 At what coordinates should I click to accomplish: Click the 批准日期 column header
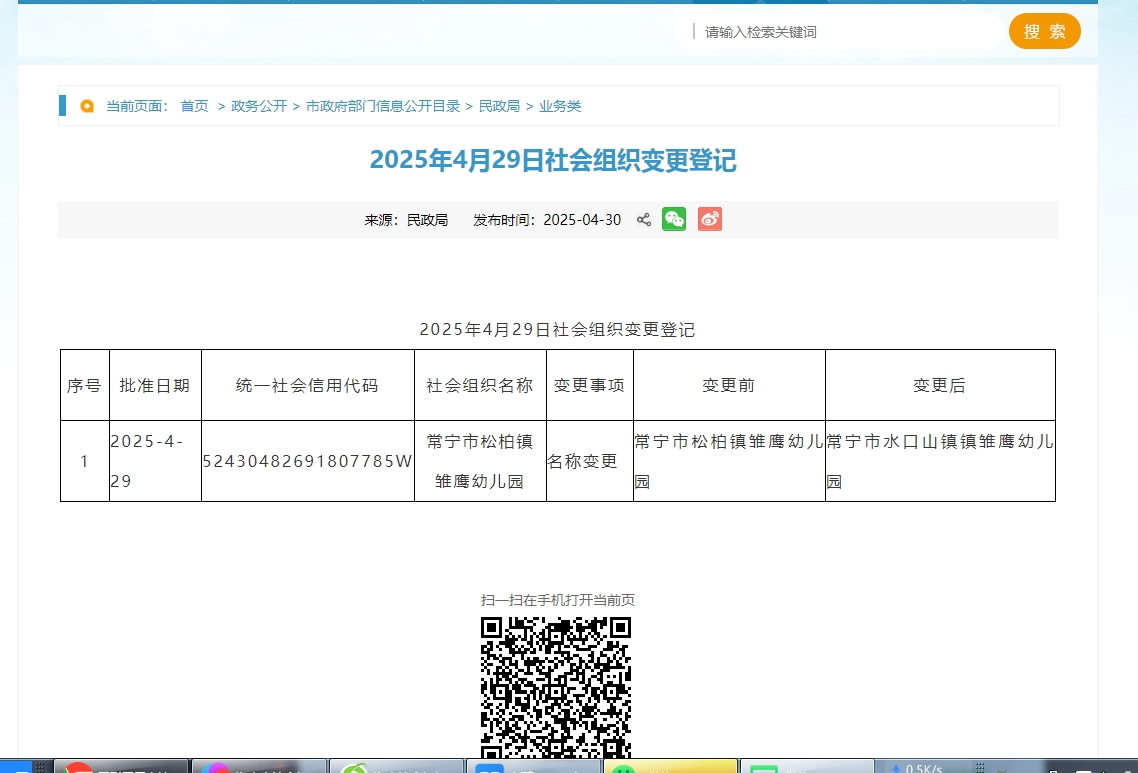pos(155,385)
